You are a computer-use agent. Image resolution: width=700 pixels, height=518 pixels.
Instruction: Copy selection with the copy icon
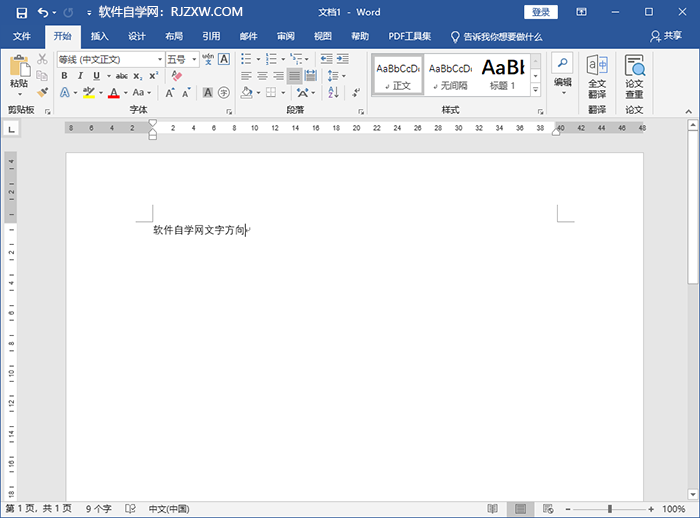(x=42, y=75)
